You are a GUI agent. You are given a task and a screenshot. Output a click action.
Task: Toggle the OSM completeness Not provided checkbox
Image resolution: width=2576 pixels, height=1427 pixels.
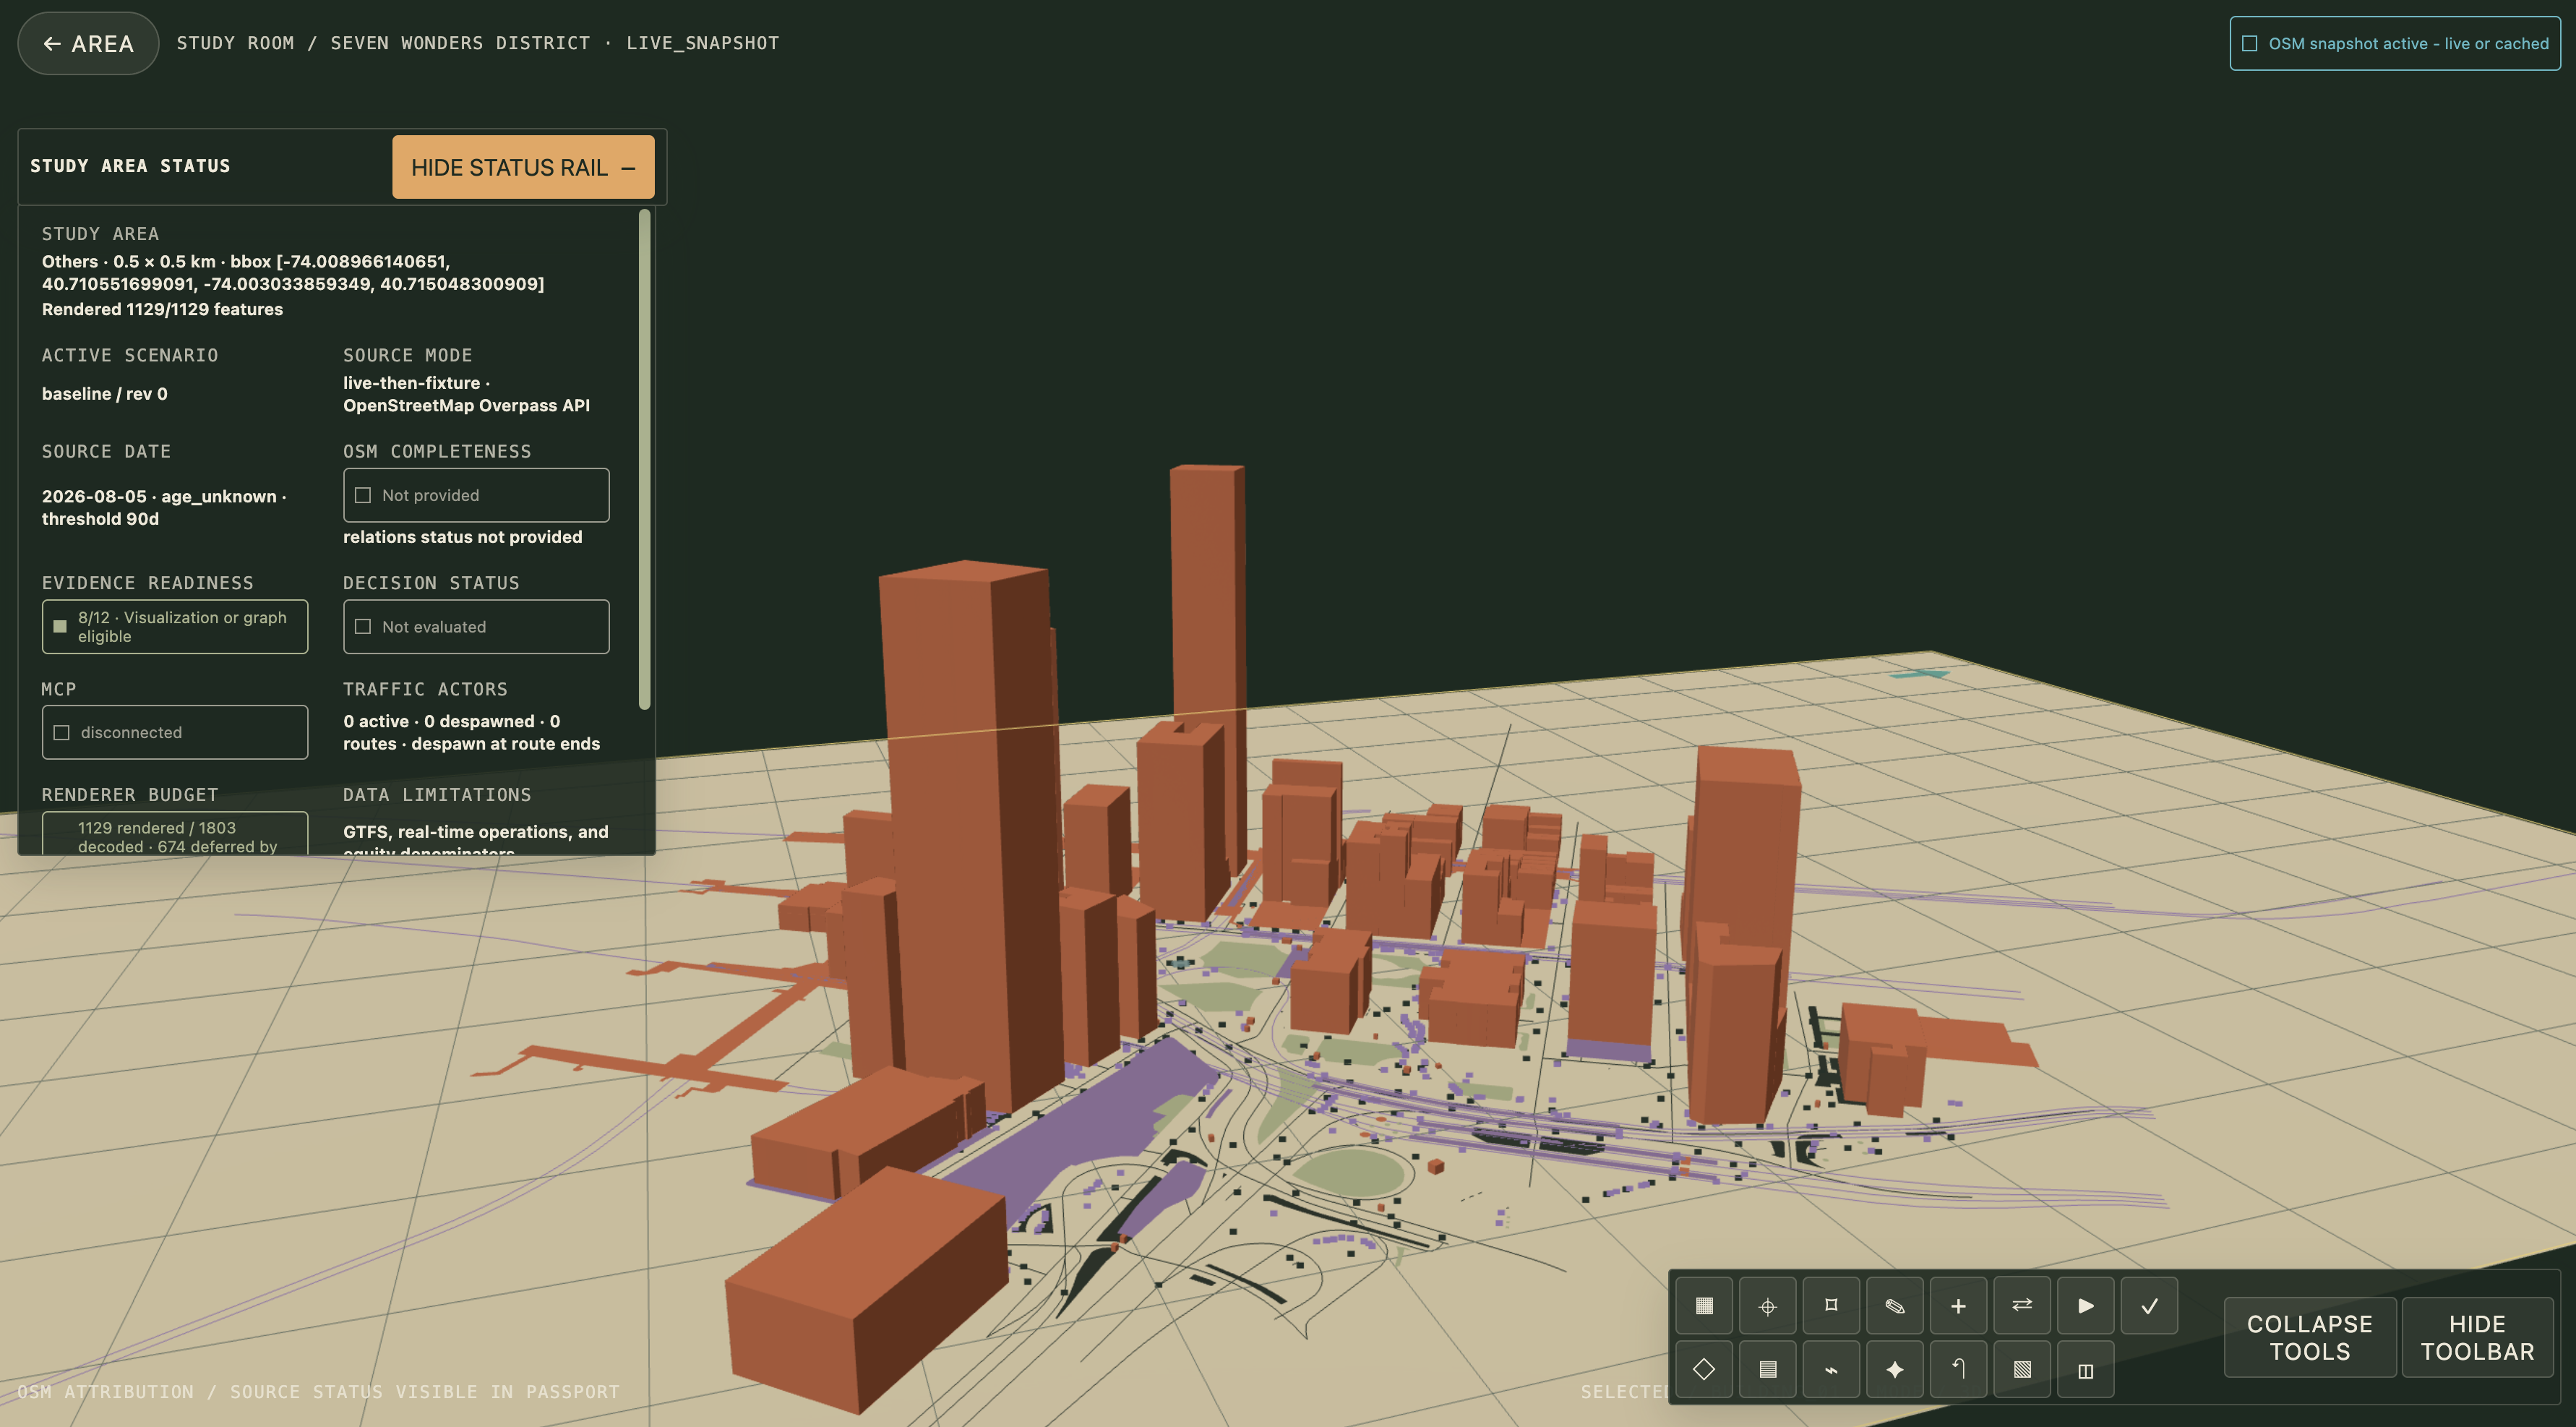pos(363,495)
